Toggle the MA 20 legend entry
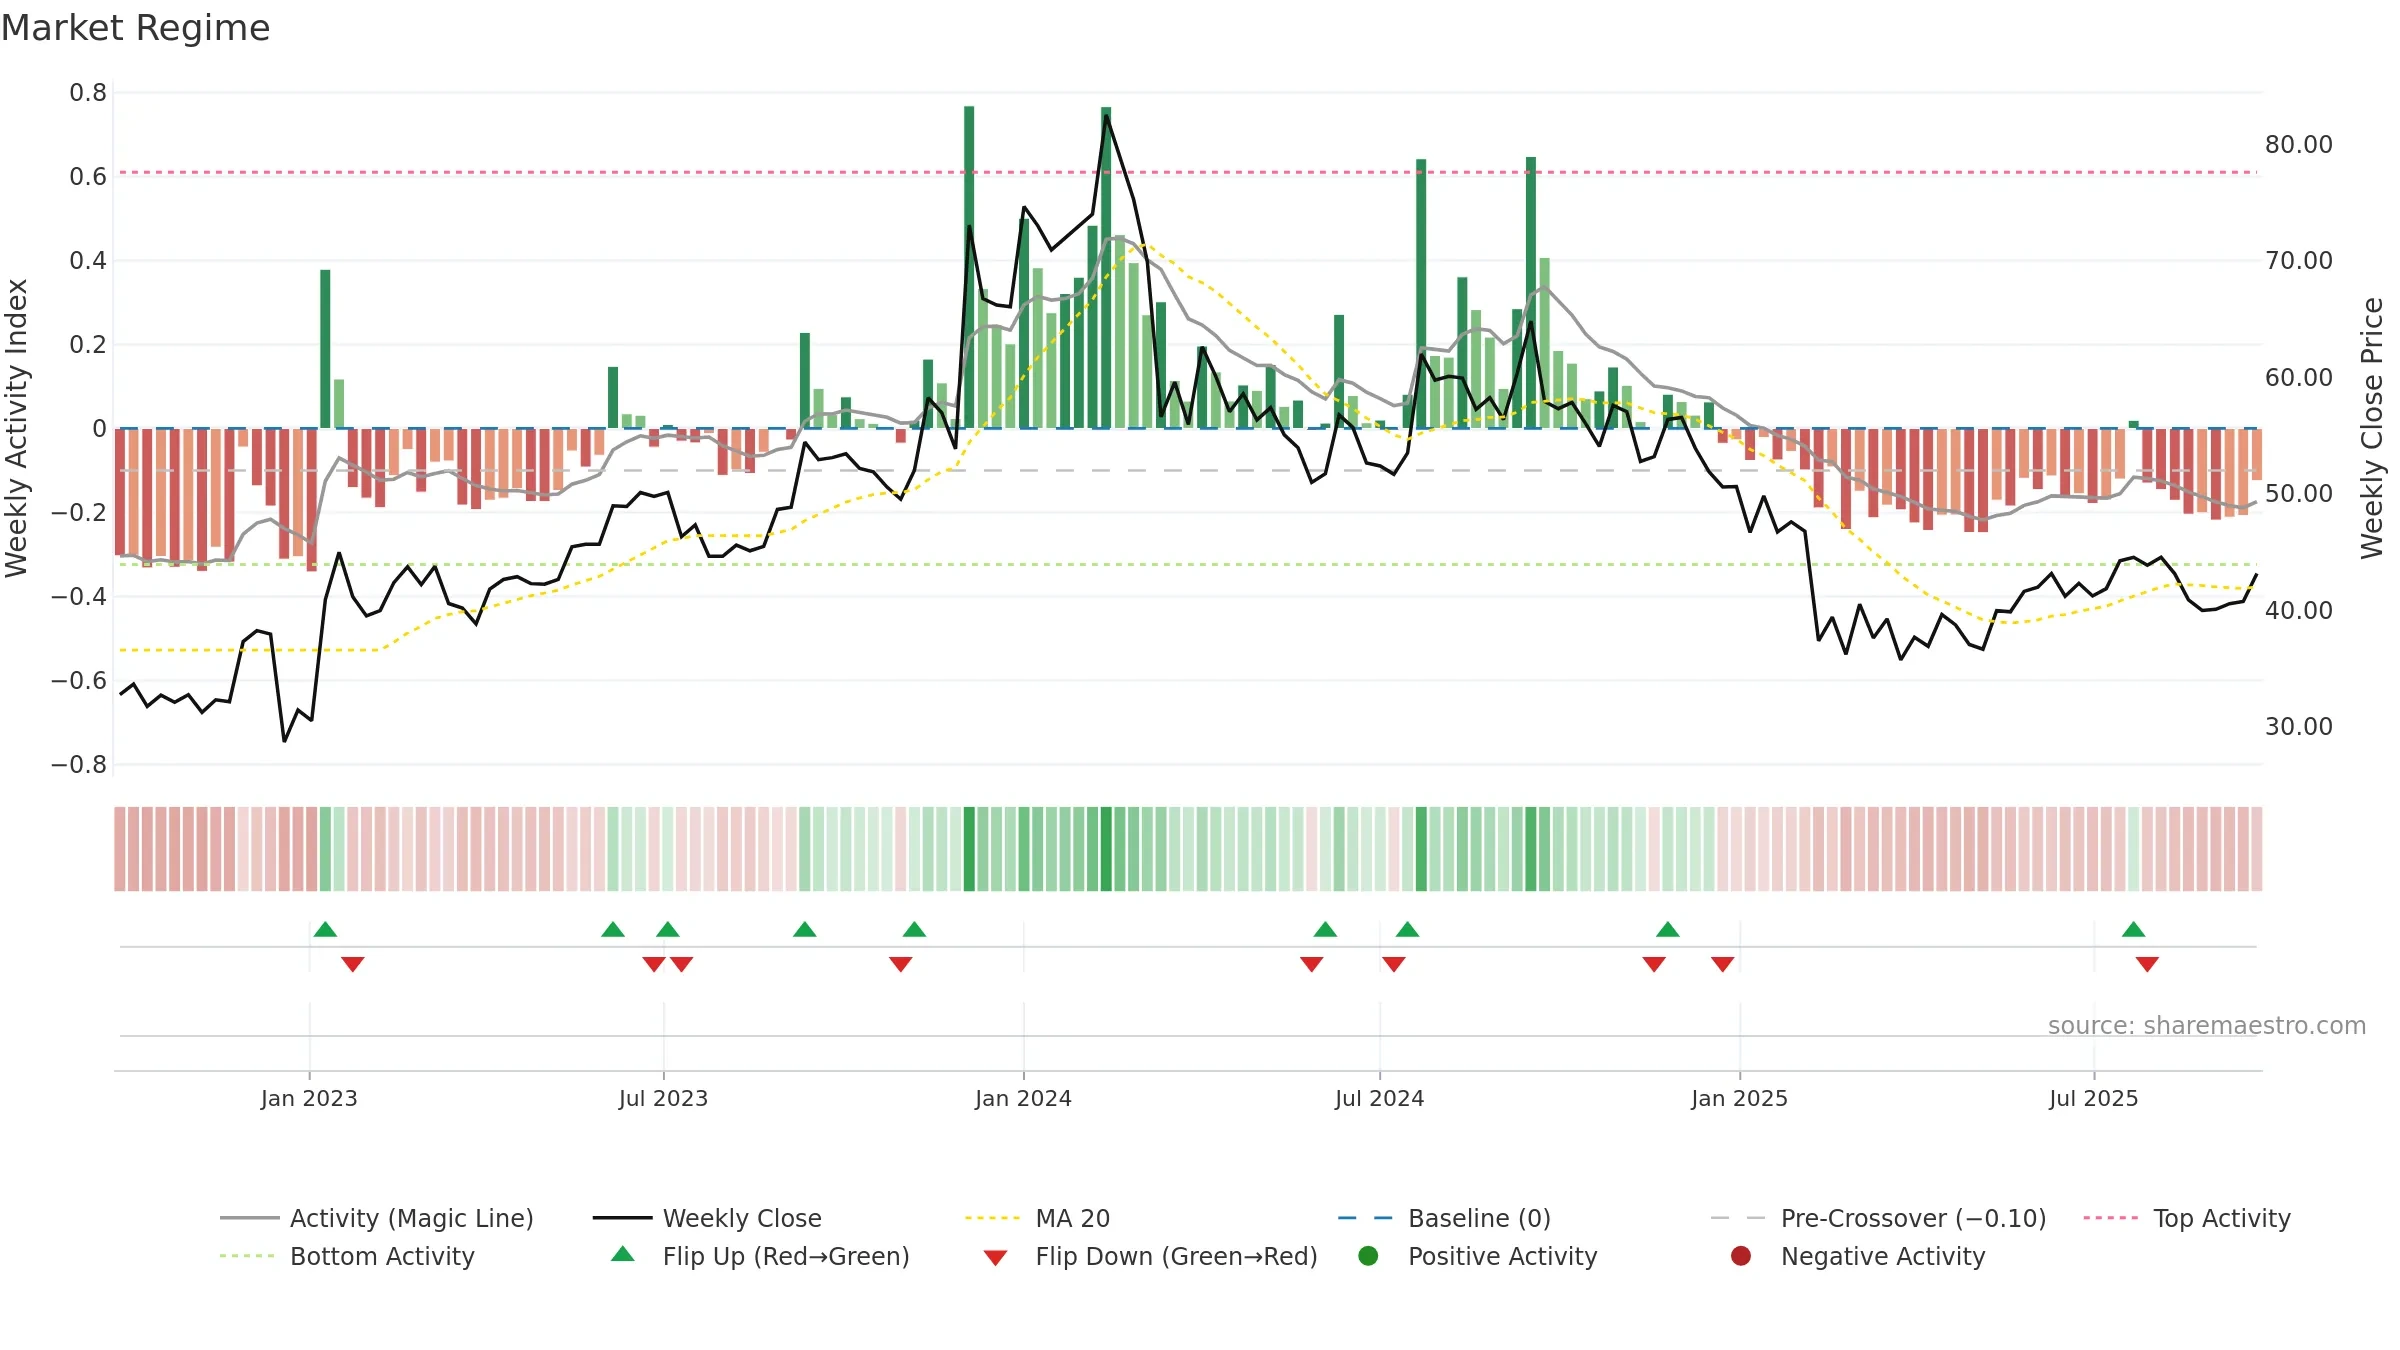Screen dimensions: 2400x1350 [1037, 1218]
